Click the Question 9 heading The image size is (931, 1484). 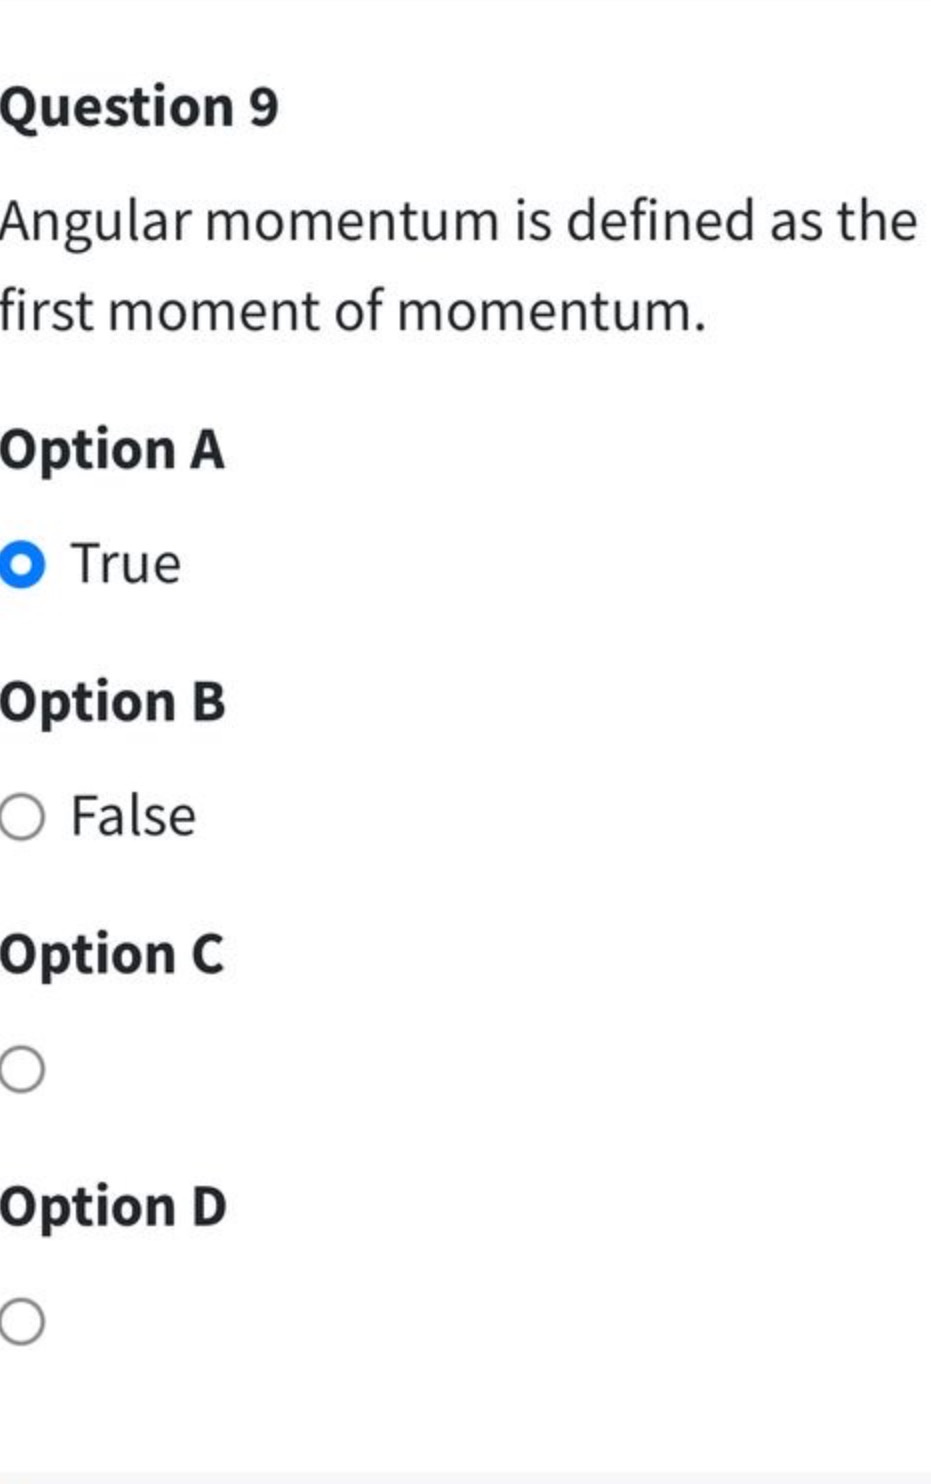[x=138, y=106]
